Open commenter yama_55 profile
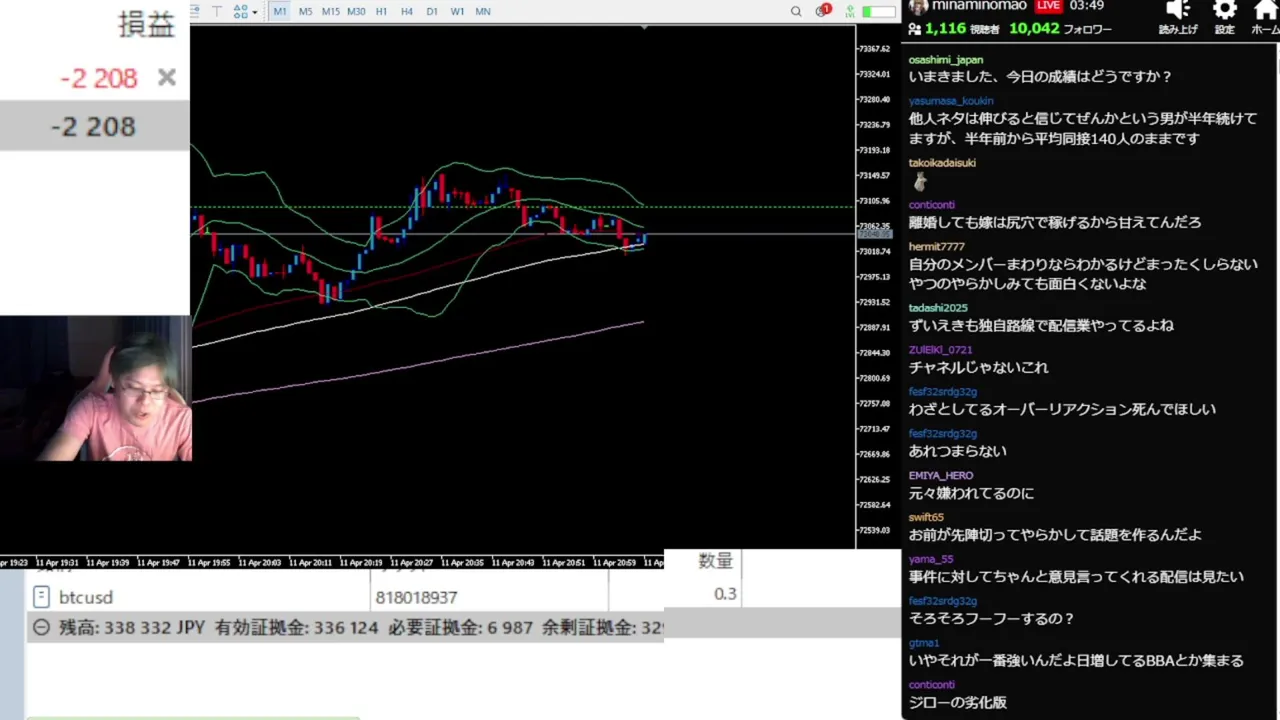This screenshot has height=720, width=1280. pos(931,560)
